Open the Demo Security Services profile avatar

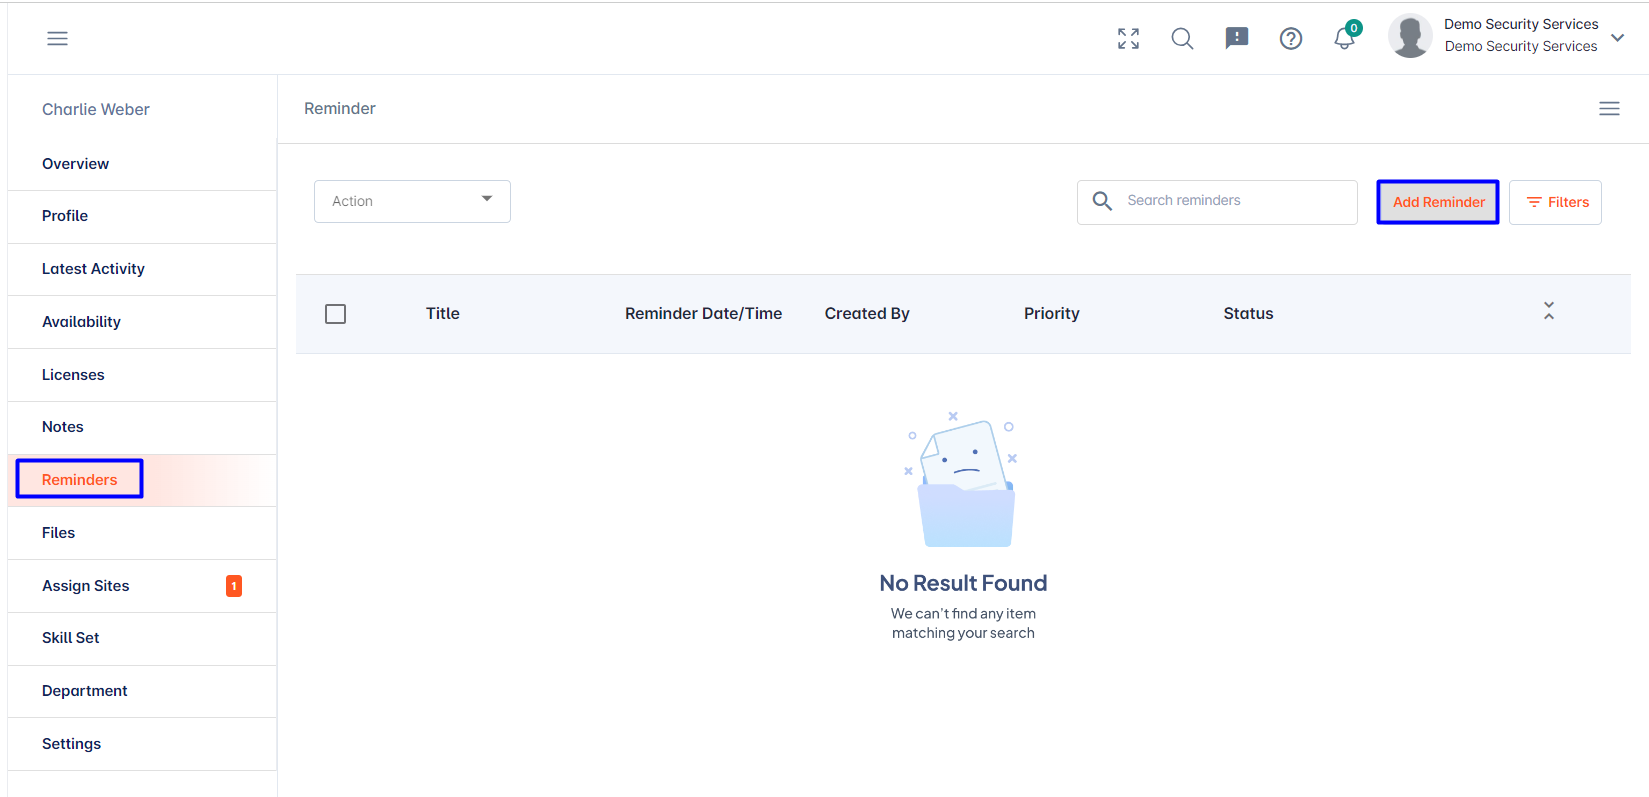1410,36
